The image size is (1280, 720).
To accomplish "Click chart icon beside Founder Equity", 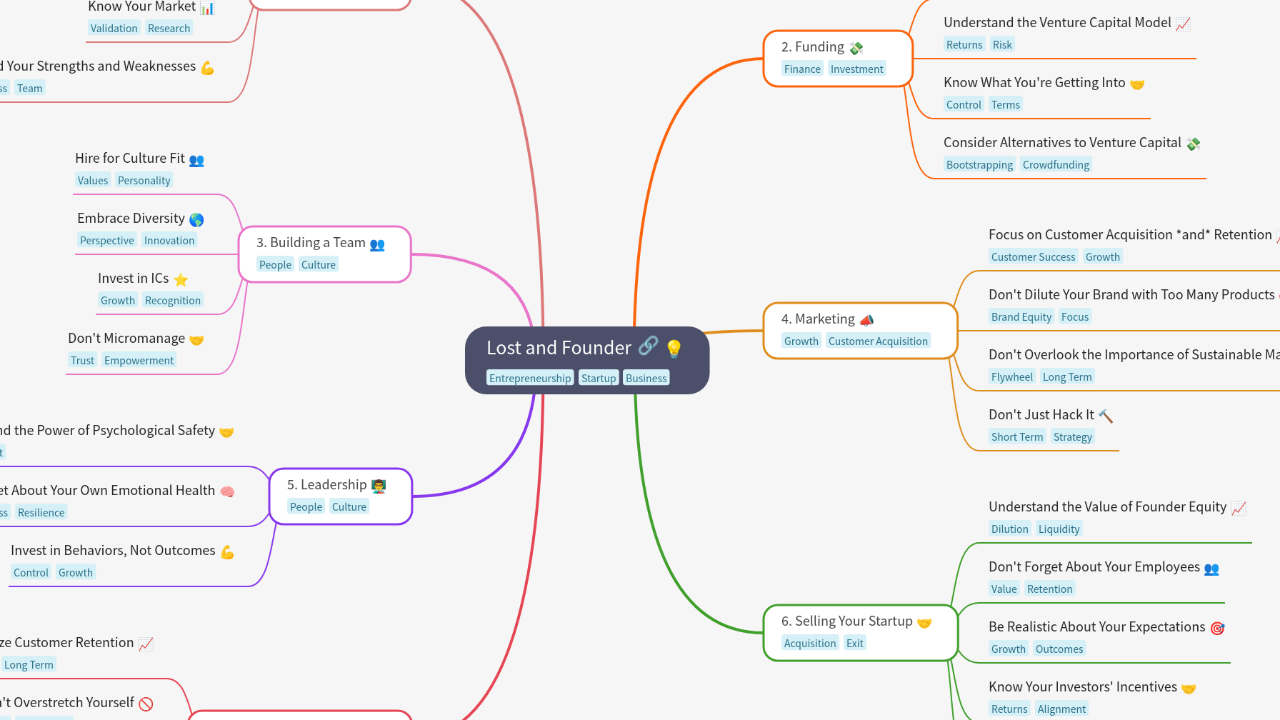I will pyautogui.click(x=1239, y=507).
